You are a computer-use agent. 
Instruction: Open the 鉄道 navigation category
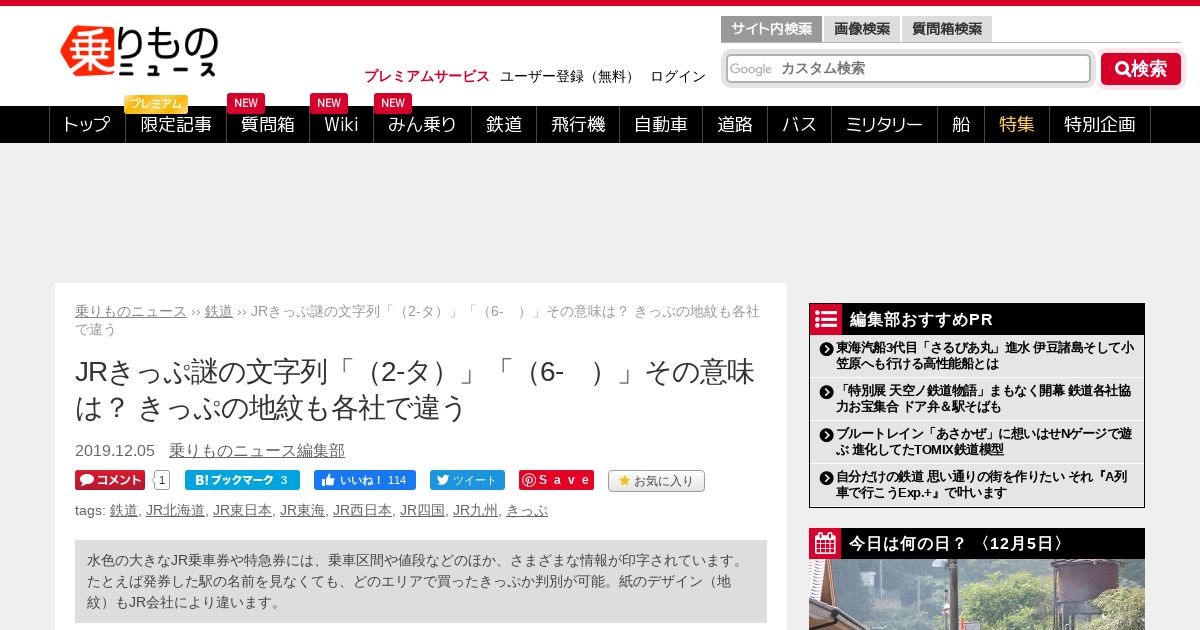504,125
